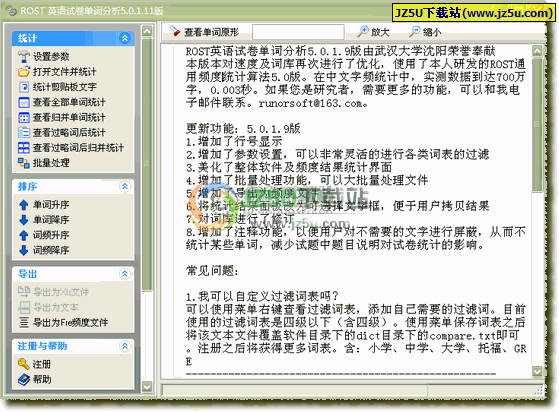Viewport: 559px width, 412px height.
Task: Click the application icon in title bar
Action: tap(11, 11)
